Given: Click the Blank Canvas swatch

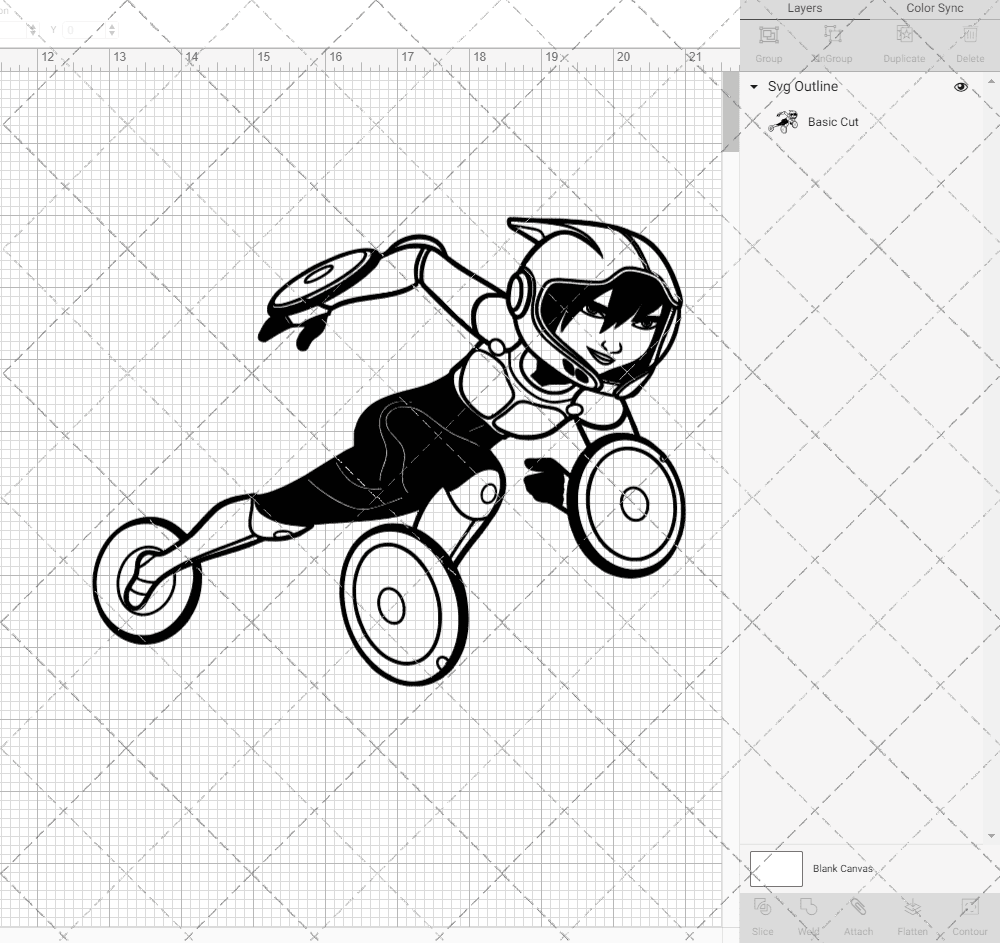Looking at the screenshot, I should [x=776, y=868].
